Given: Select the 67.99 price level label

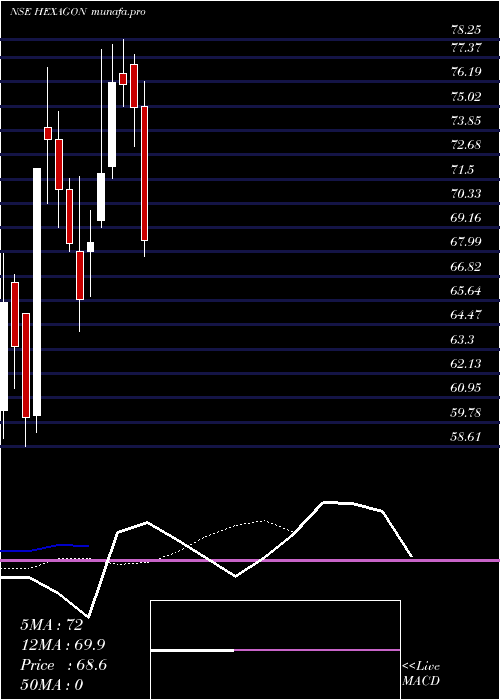Looking at the screenshot, I should pyautogui.click(x=466, y=242).
